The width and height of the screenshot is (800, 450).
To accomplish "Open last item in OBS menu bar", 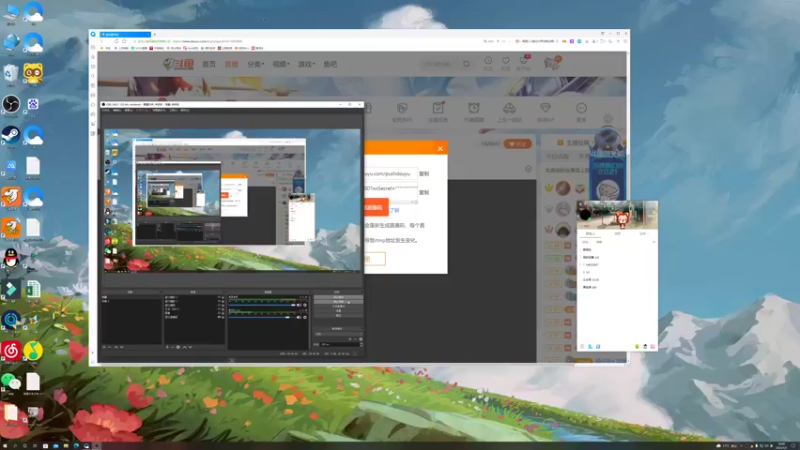I will [185, 110].
